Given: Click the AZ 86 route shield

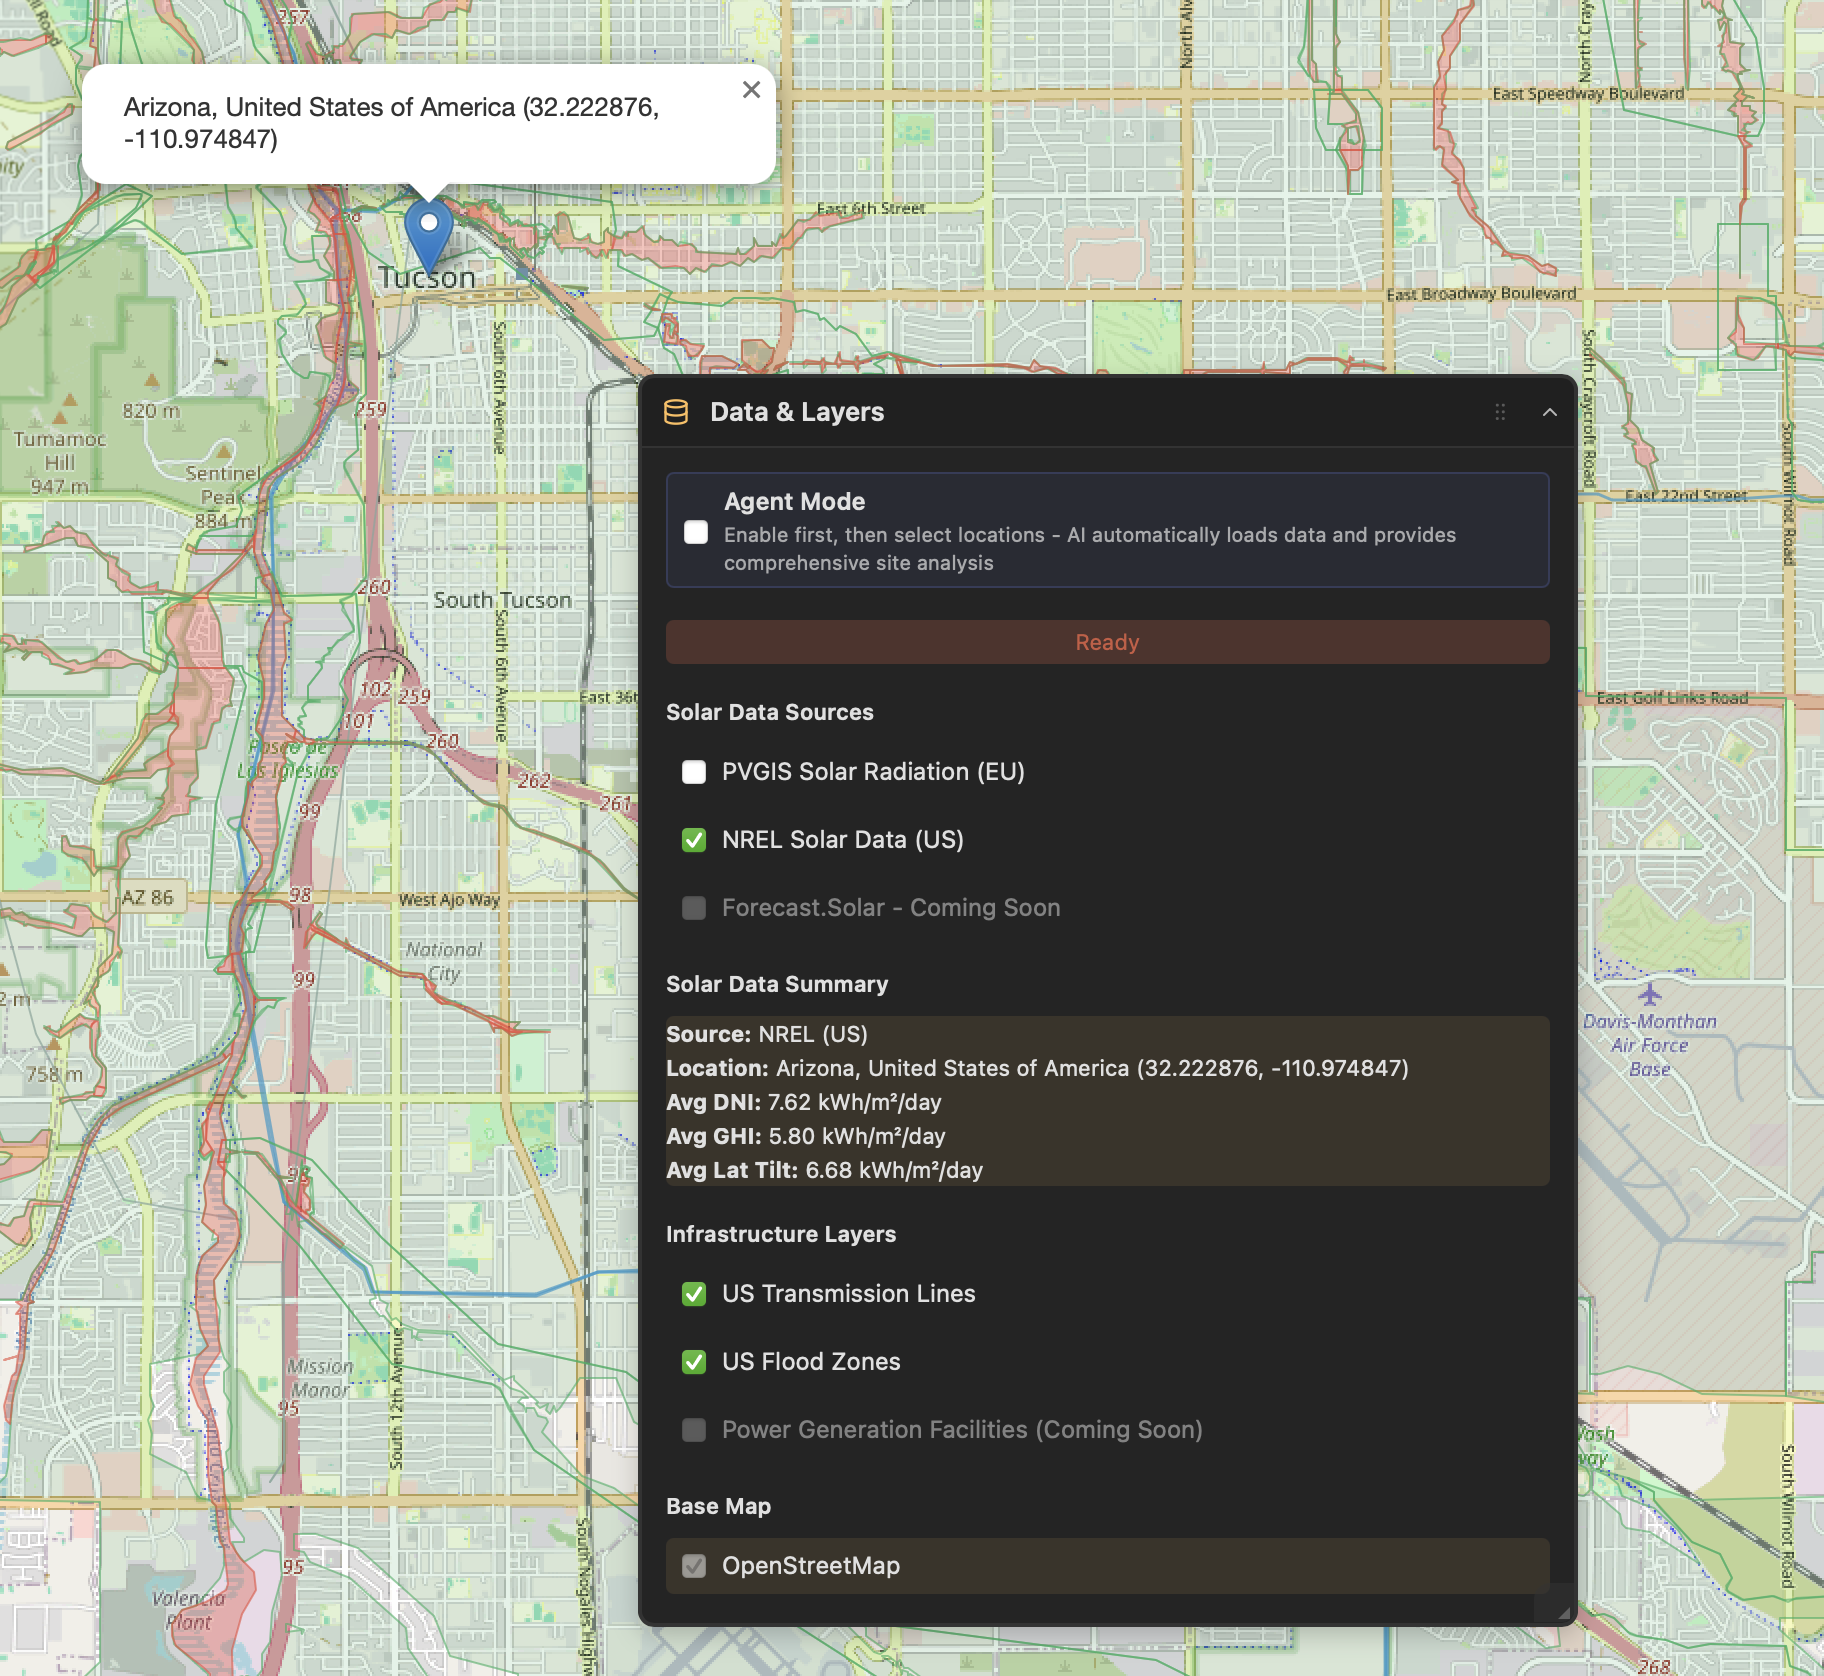Looking at the screenshot, I should click(x=148, y=897).
